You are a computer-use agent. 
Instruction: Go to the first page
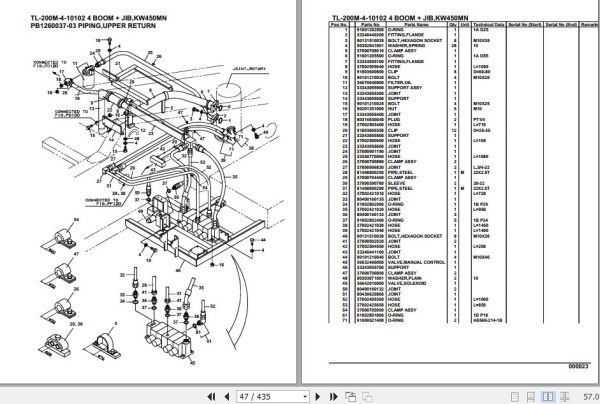click(211, 397)
